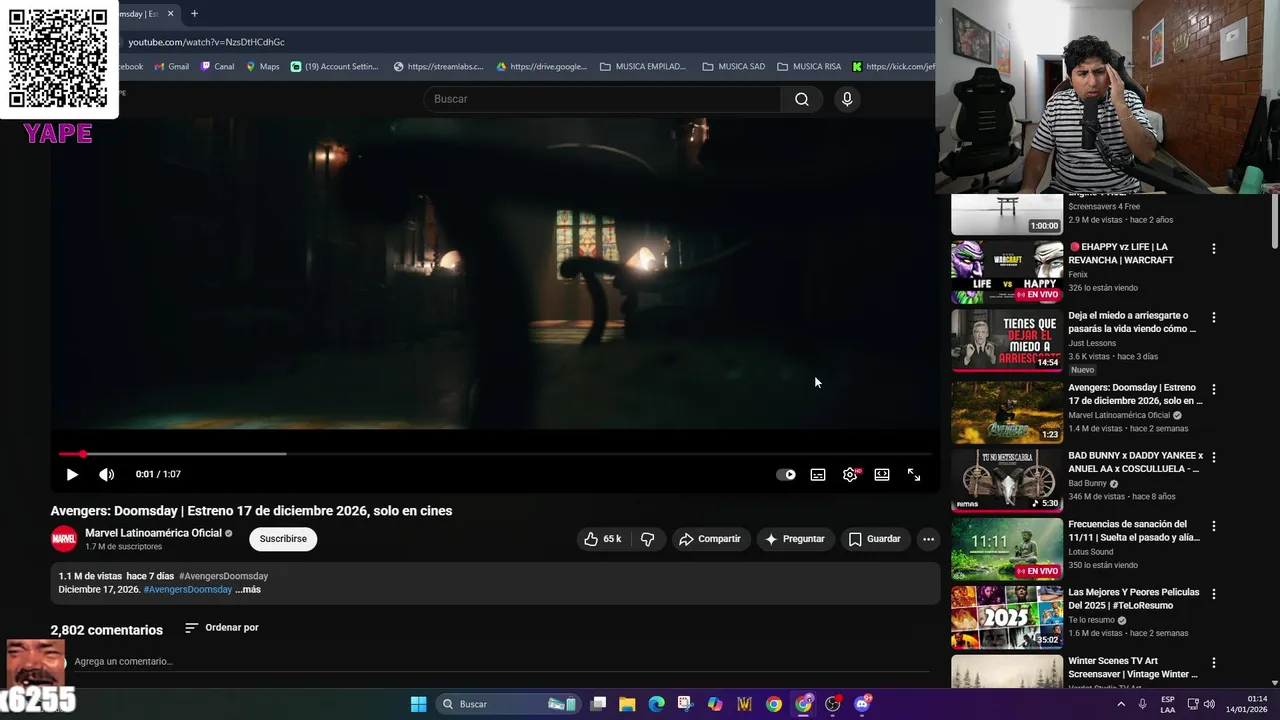
Task: Show hidden system tray icons chevron
Action: tap(1120, 704)
